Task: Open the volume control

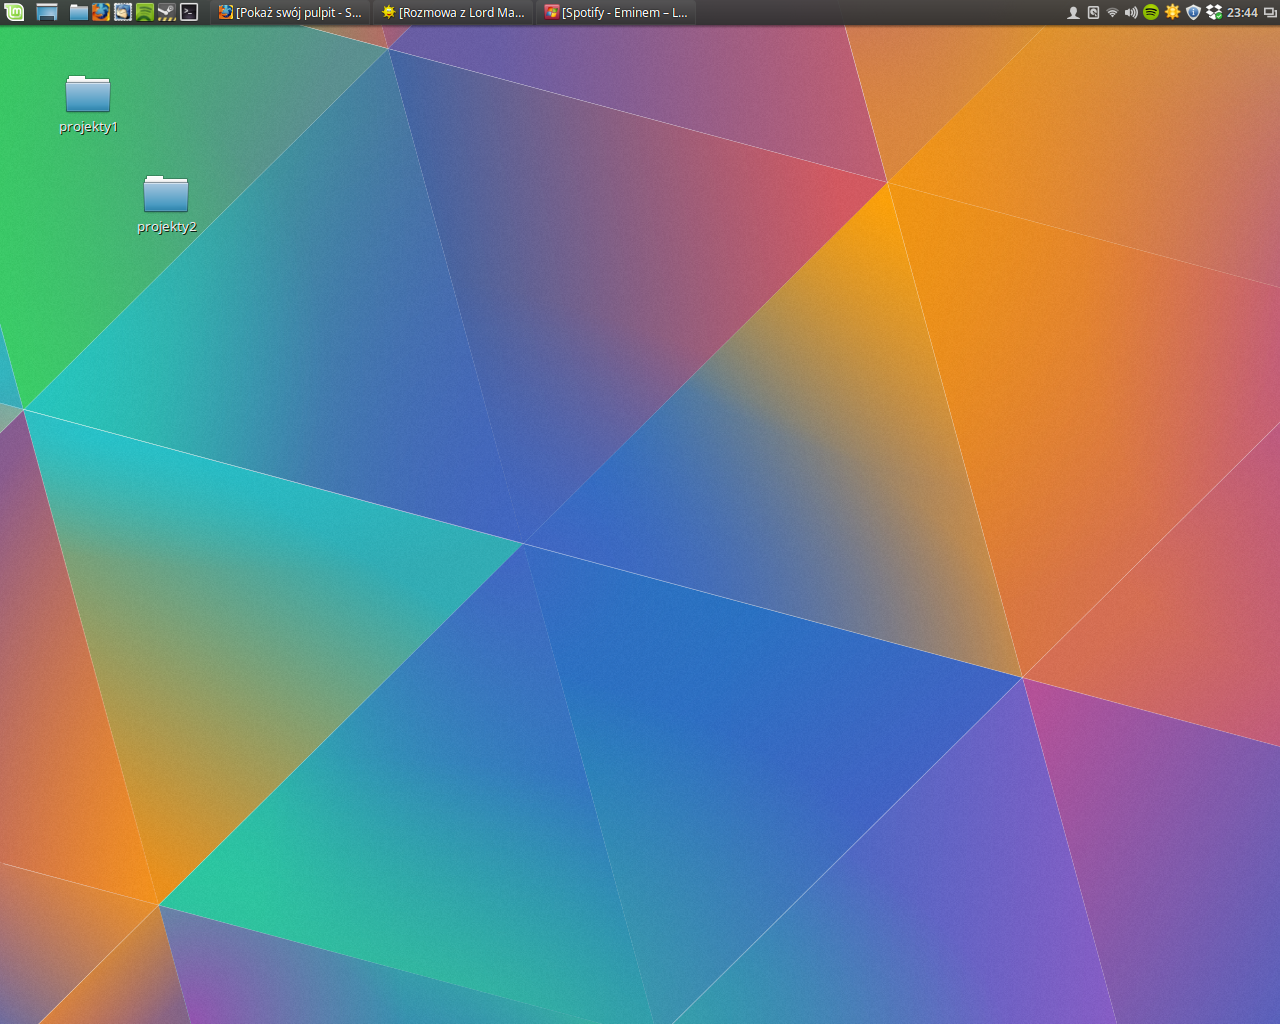Action: pos(1131,13)
